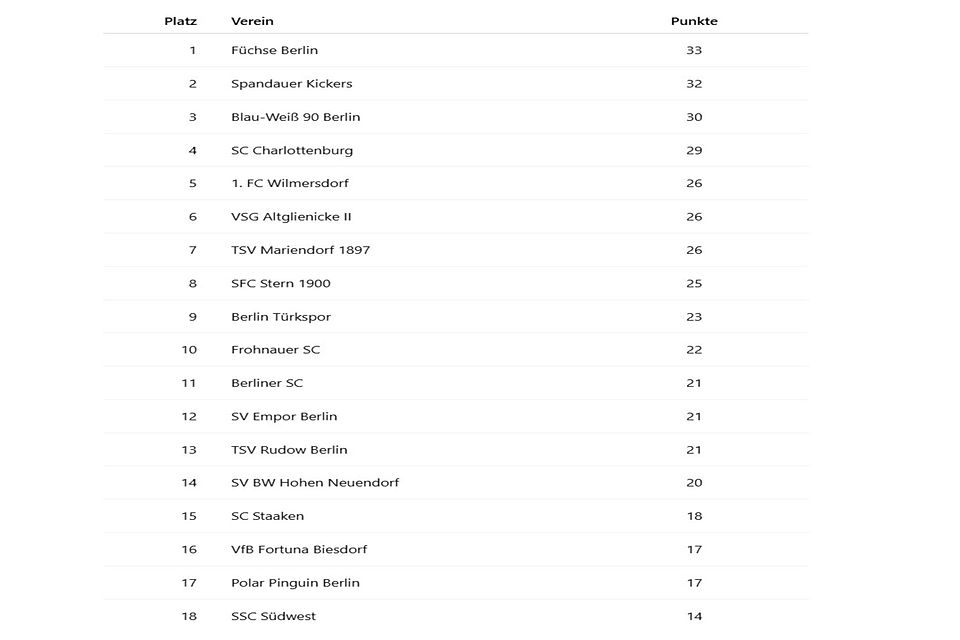This screenshot has height=640, width=960.
Task: Click 1. FC Wilmersdorf team name
Action: 289,184
